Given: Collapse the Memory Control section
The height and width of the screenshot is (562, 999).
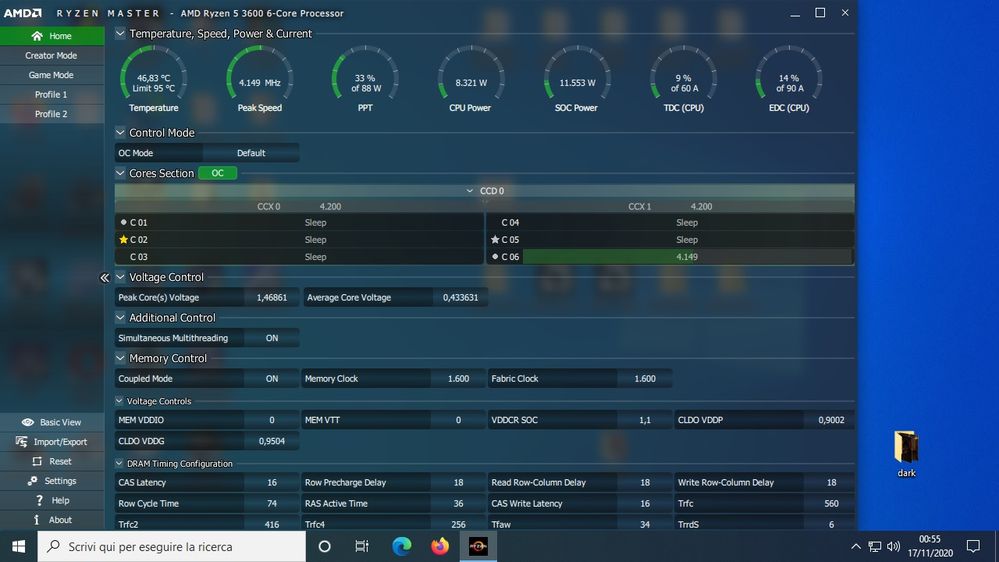Looking at the screenshot, I should [120, 358].
